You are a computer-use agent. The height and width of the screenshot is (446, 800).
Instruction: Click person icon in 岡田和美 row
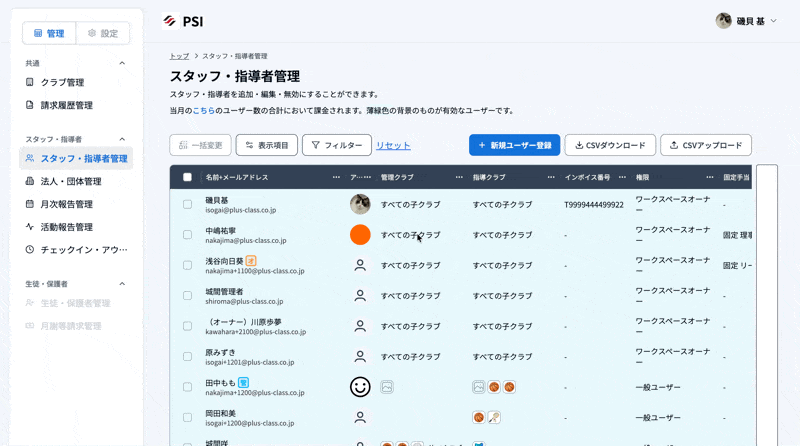pyautogui.click(x=360, y=417)
